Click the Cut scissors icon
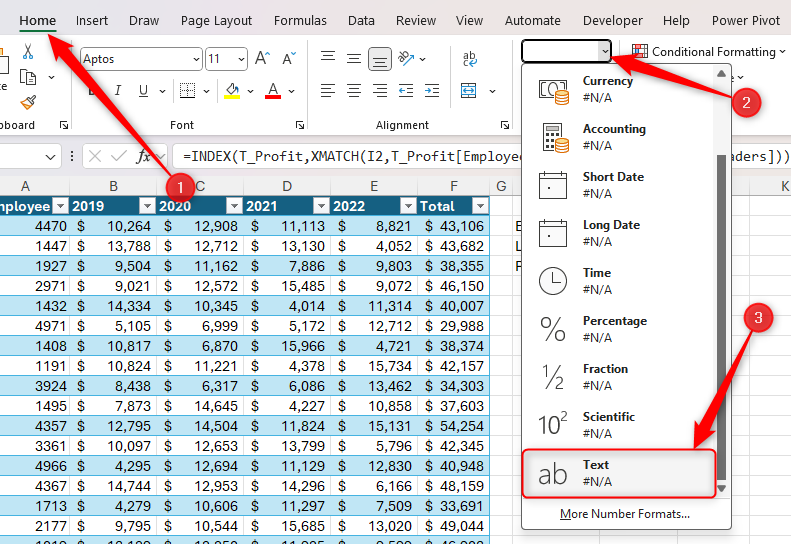The height and width of the screenshot is (544, 791). (28, 51)
